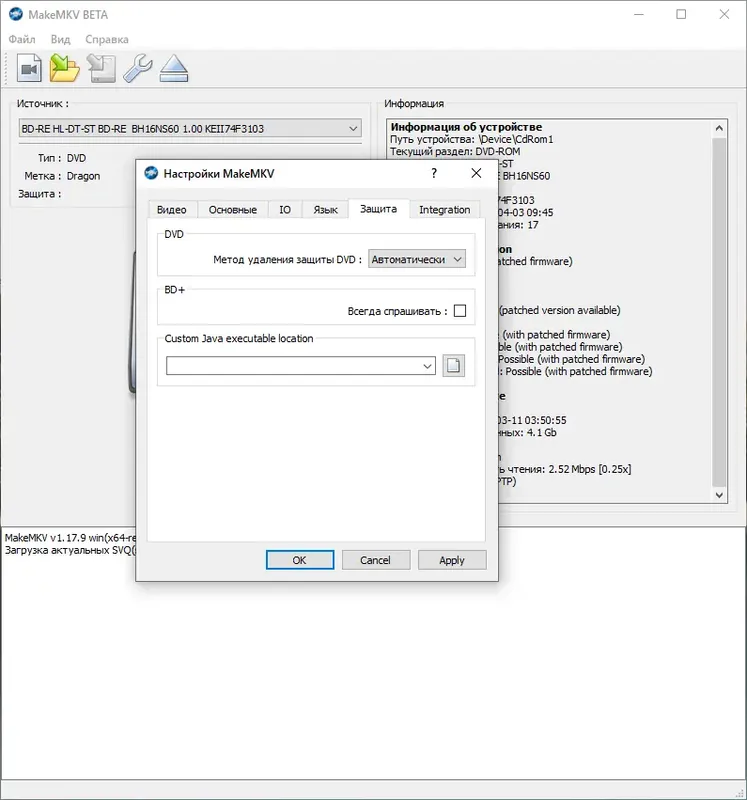This screenshot has height=800, width=747.
Task: Switch to the Integration tab
Action: coord(444,210)
